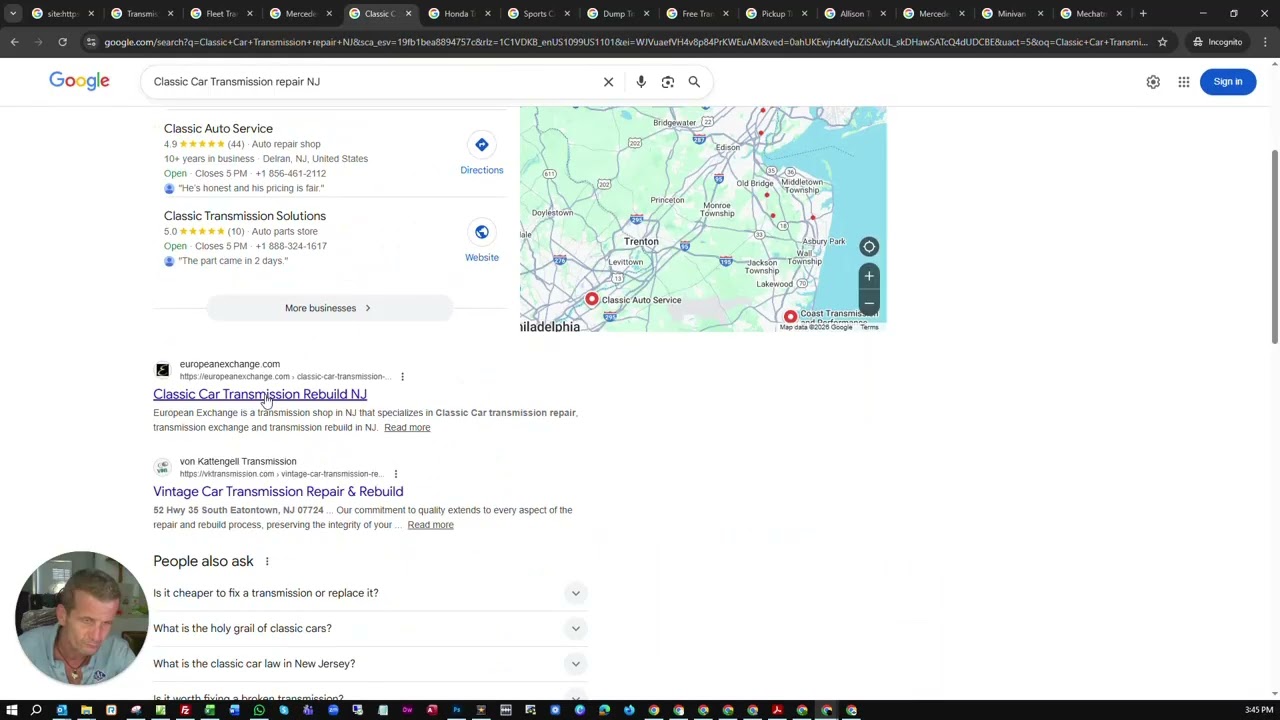Read more on European Exchange snippet

pos(407,428)
